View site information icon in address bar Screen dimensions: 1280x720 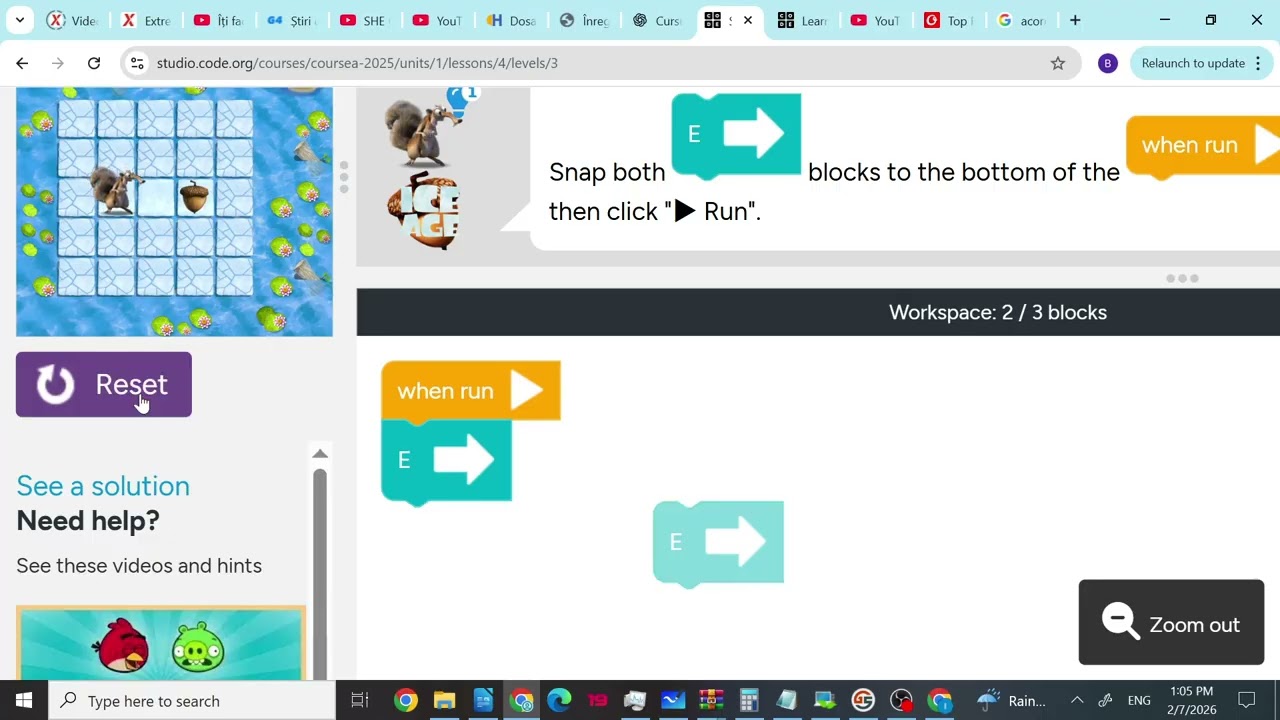pos(138,63)
